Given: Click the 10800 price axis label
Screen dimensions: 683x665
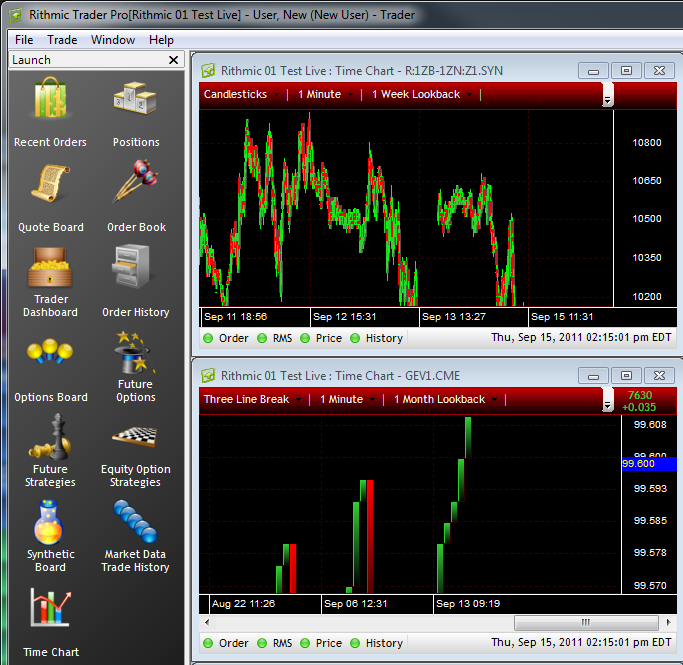Looking at the screenshot, I should point(647,142).
